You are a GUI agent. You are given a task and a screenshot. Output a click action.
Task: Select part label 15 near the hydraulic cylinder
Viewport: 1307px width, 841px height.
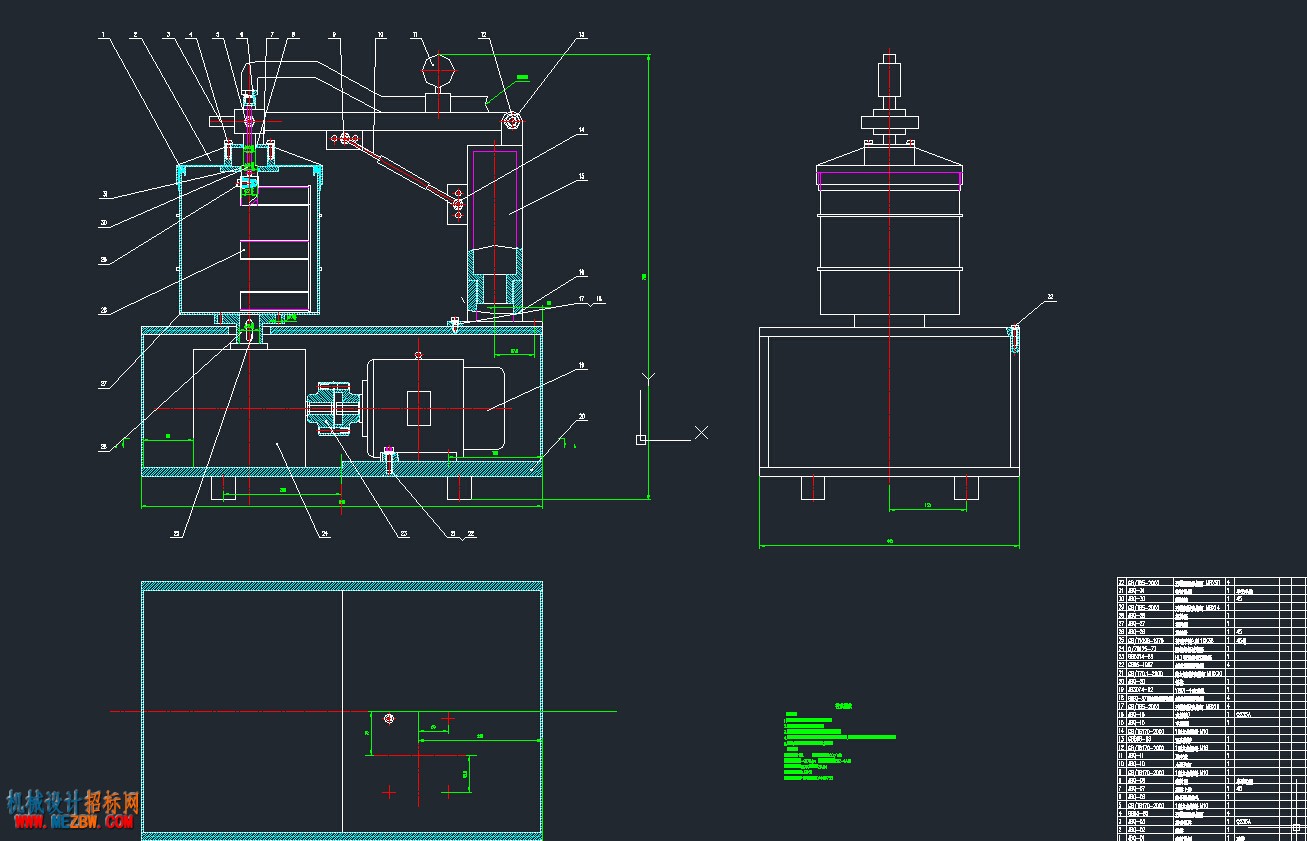(582, 178)
